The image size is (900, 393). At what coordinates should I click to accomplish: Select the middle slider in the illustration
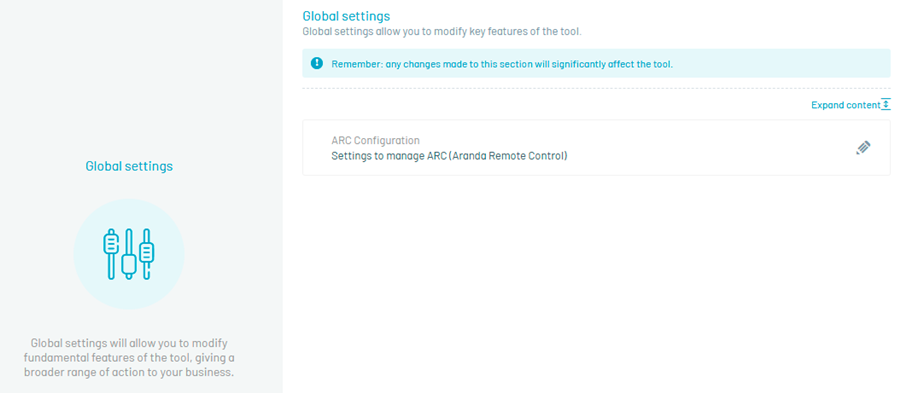point(129,254)
